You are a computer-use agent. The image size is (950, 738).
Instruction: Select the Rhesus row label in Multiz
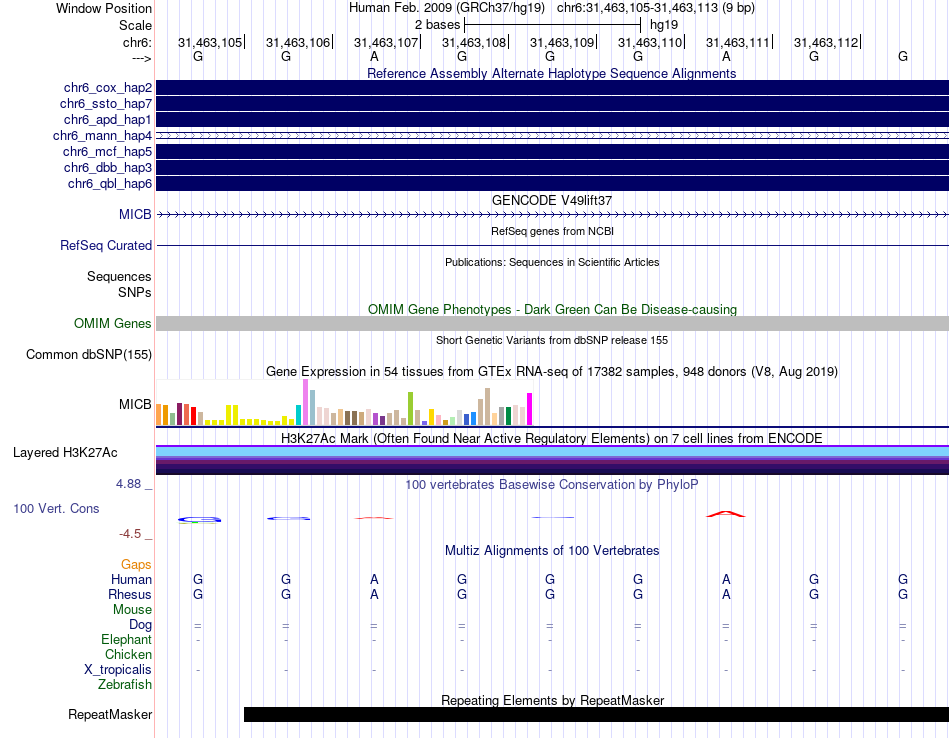[x=130, y=595]
